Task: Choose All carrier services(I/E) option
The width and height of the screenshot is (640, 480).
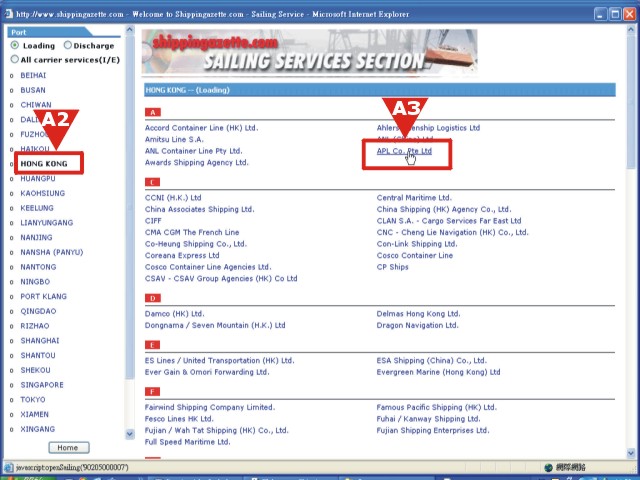Action: click(x=15, y=60)
